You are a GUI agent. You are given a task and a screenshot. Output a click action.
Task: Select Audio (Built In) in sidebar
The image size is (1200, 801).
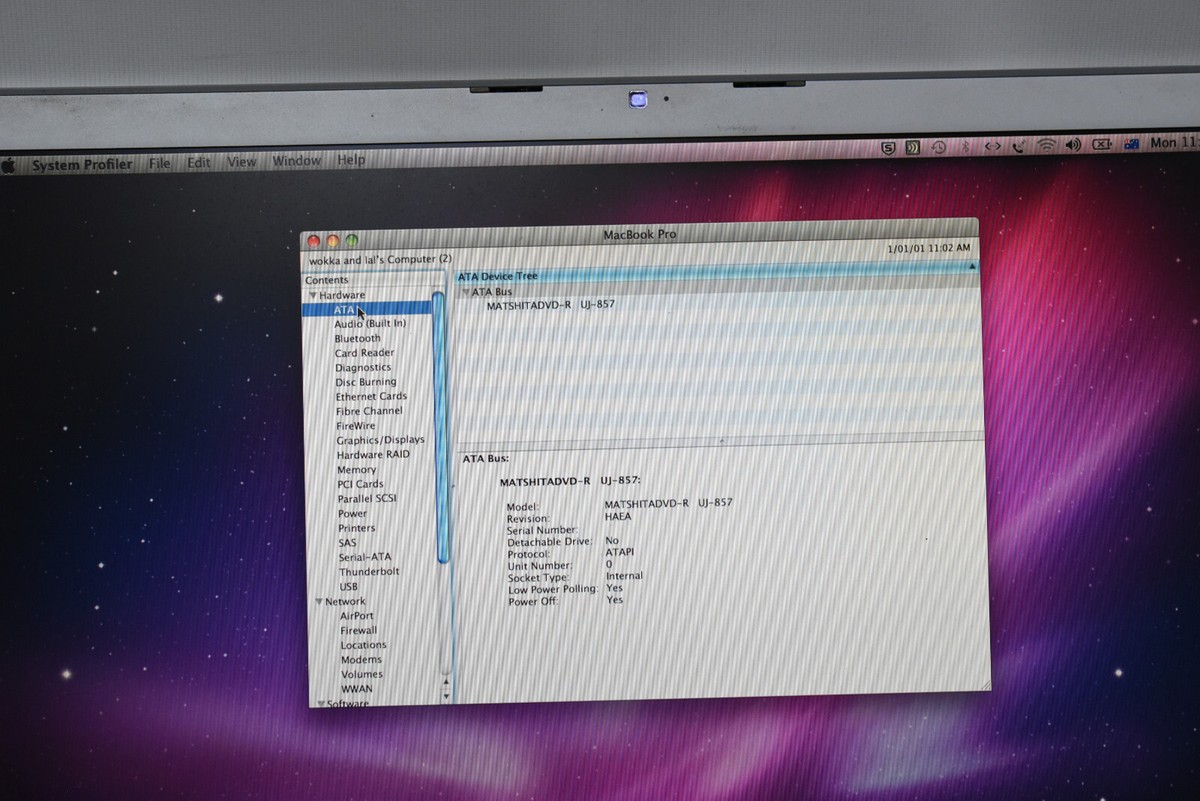[370, 324]
